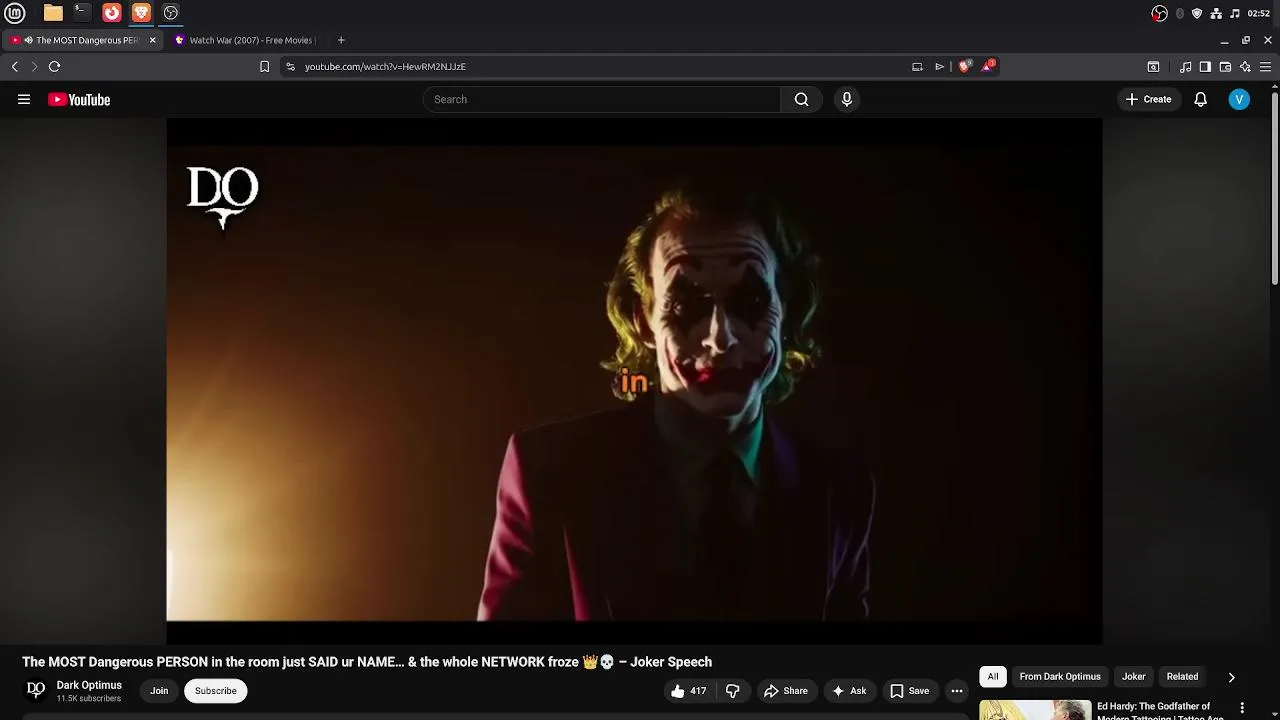
Task: Open the sound tray music note icon
Action: (x=1235, y=13)
